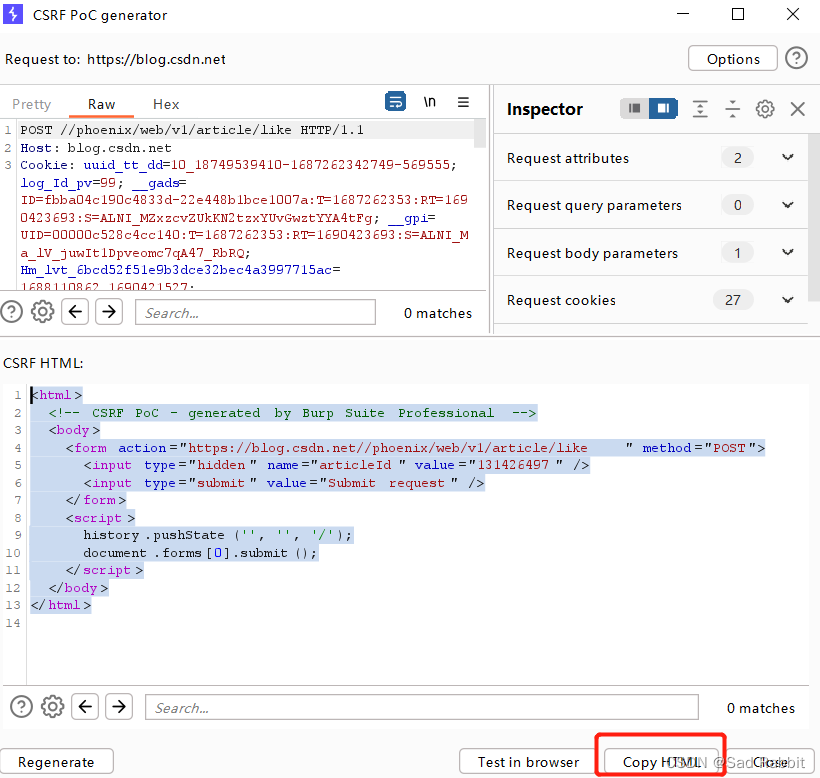Click 'Request cookies' label
Screen dimensions: 820x778
point(561,300)
